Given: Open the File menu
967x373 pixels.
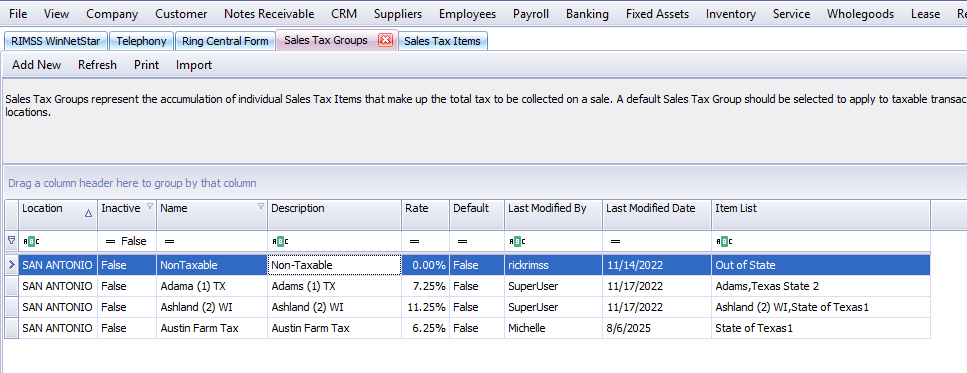Looking at the screenshot, I should [x=19, y=14].
